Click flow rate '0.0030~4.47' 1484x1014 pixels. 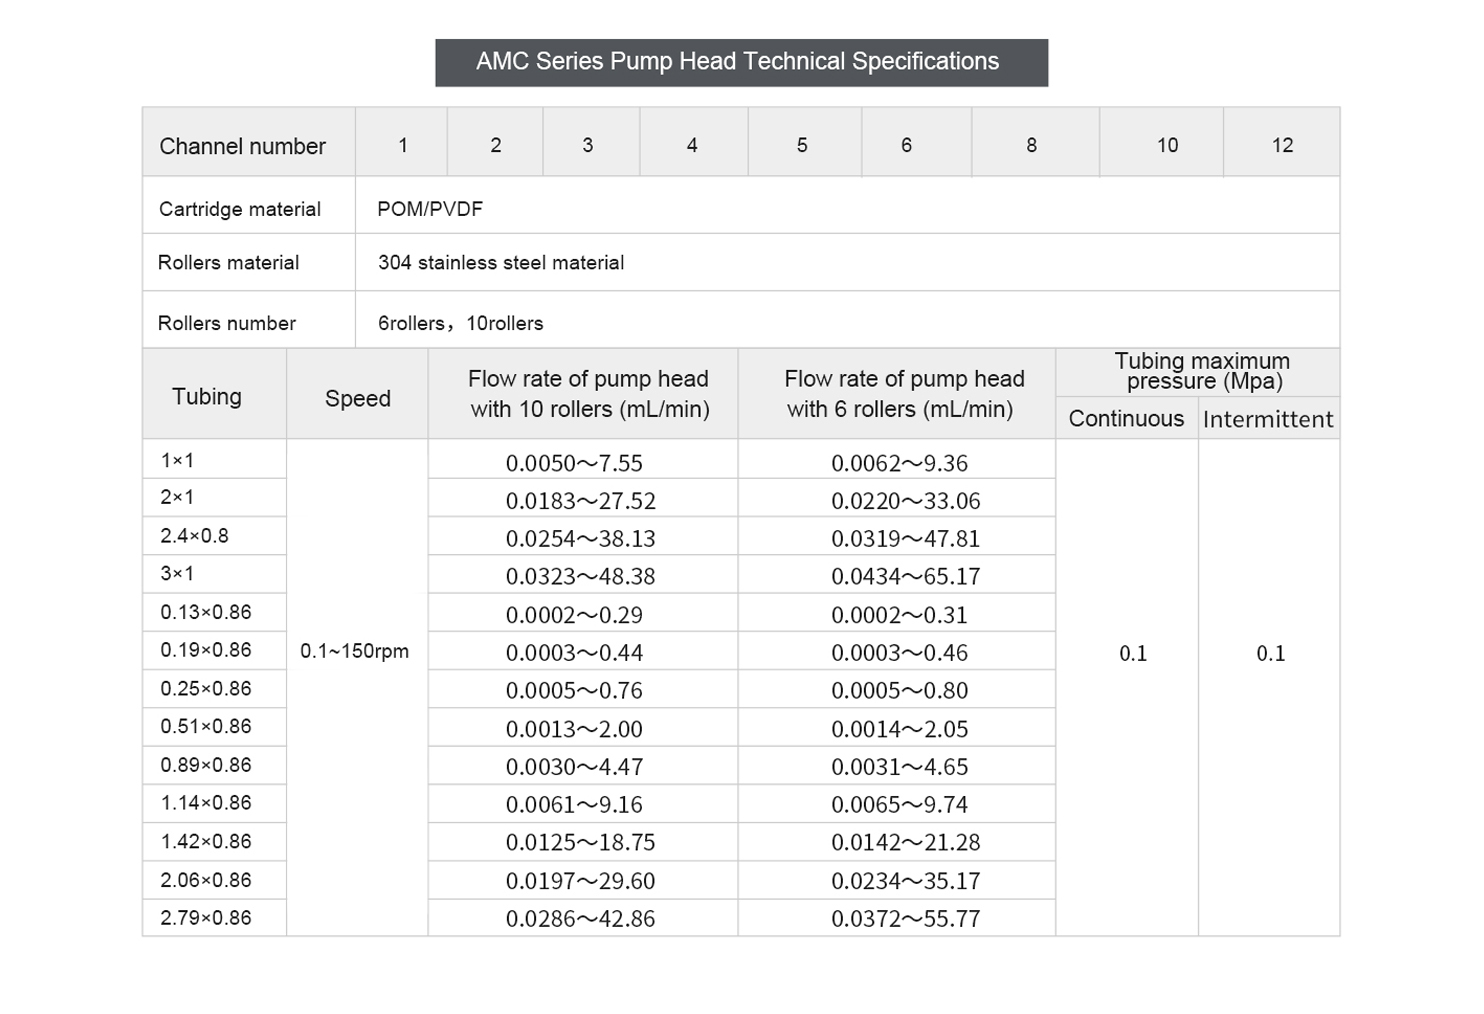click(x=574, y=767)
